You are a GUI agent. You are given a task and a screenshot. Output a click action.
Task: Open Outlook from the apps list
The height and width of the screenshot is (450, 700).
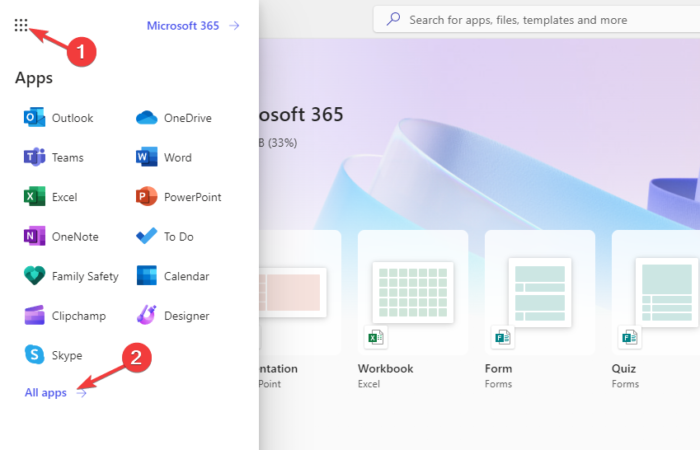[x=58, y=118]
